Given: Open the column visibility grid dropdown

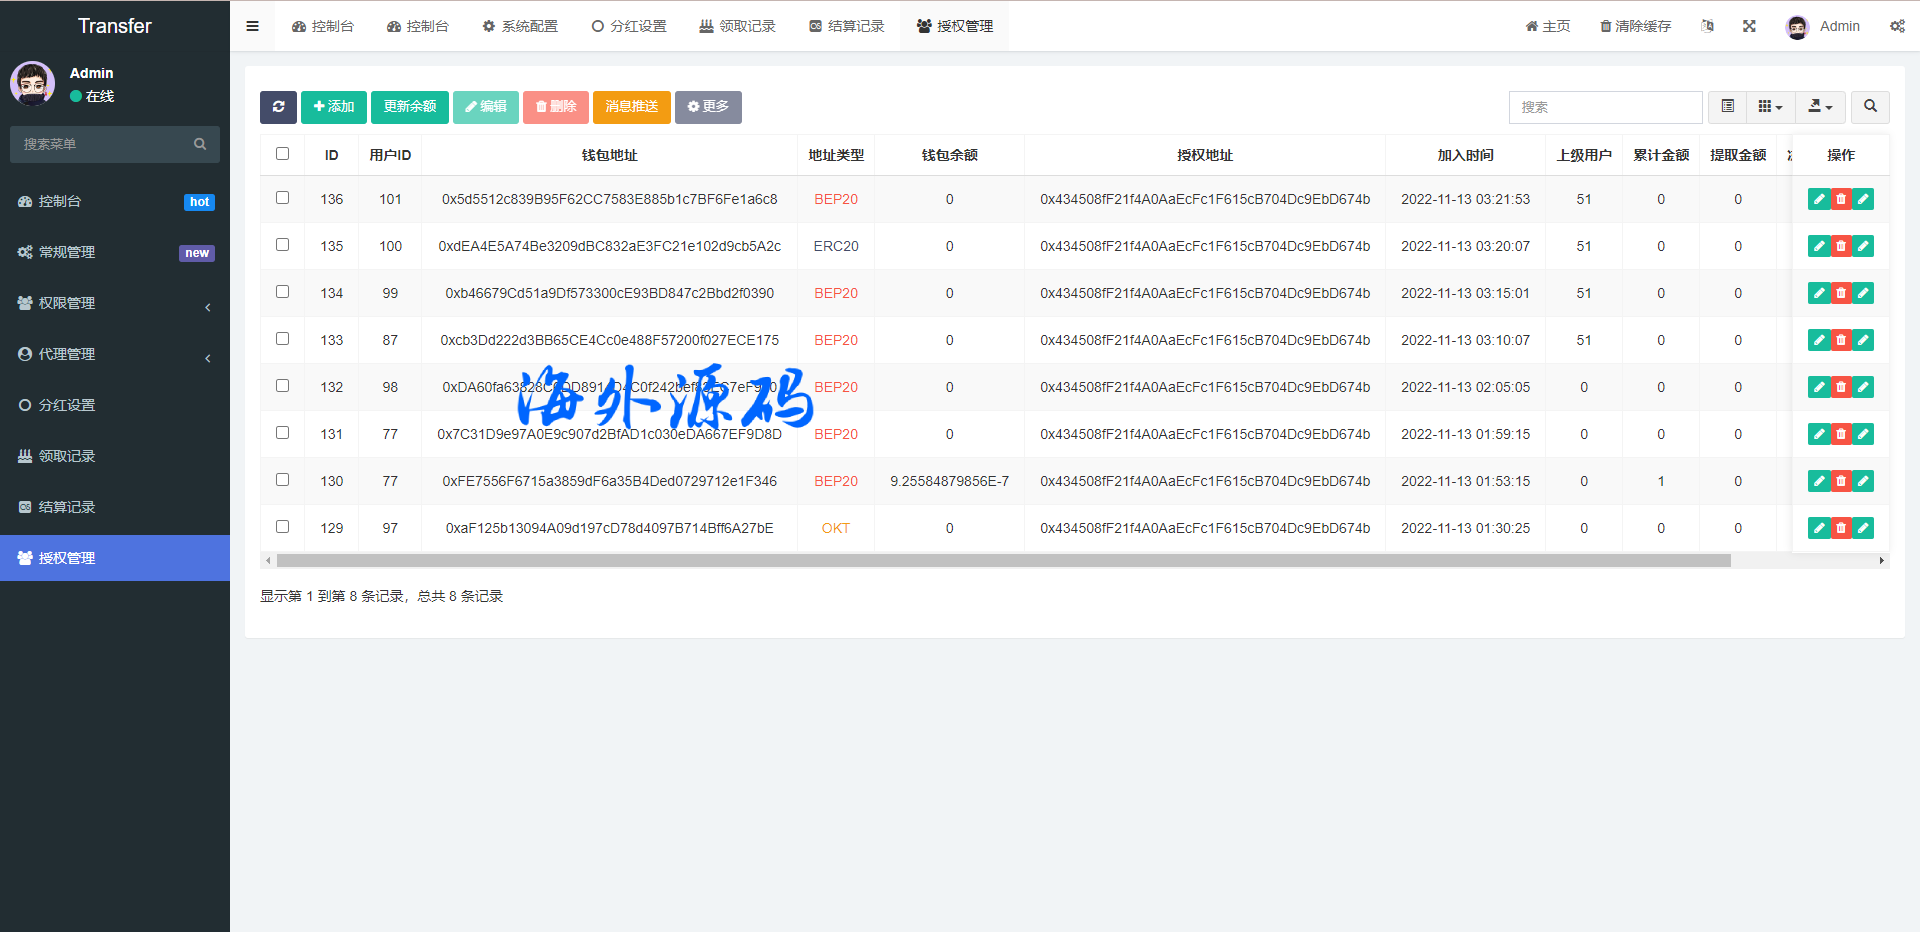Looking at the screenshot, I should [1770, 107].
